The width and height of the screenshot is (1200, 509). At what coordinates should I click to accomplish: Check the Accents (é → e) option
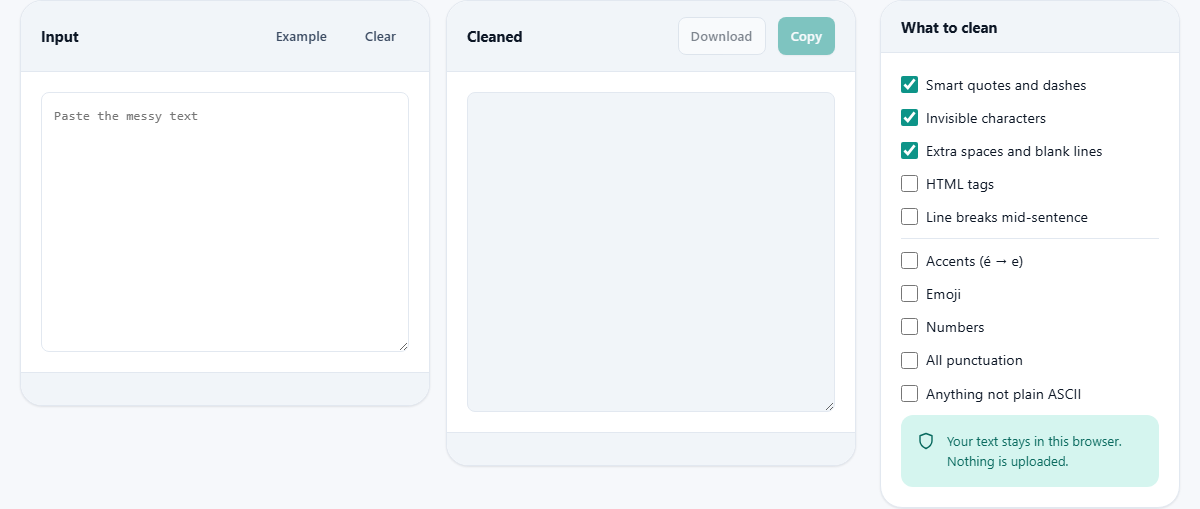pos(910,261)
